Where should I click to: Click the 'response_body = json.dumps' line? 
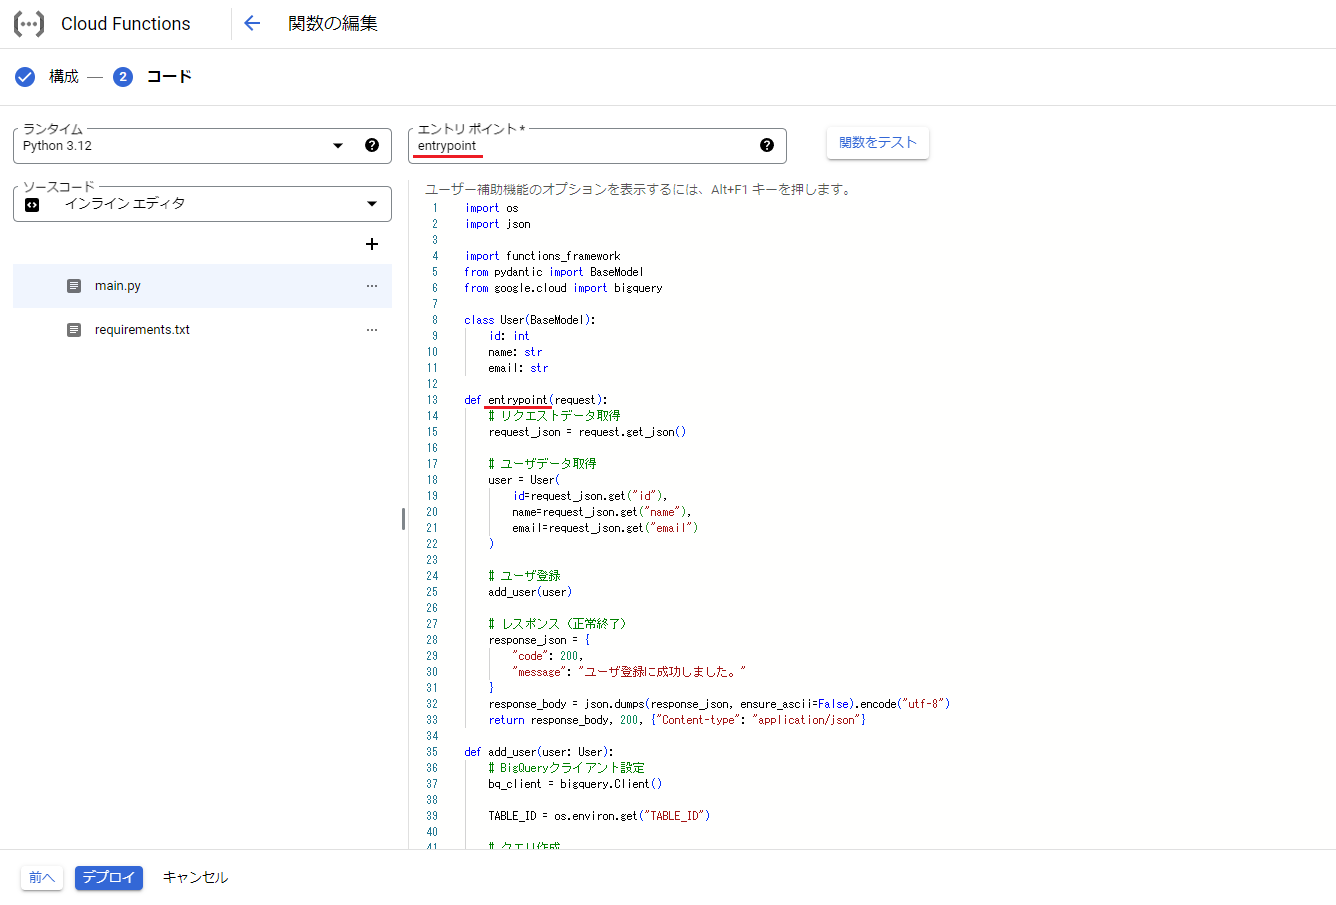click(x=719, y=704)
